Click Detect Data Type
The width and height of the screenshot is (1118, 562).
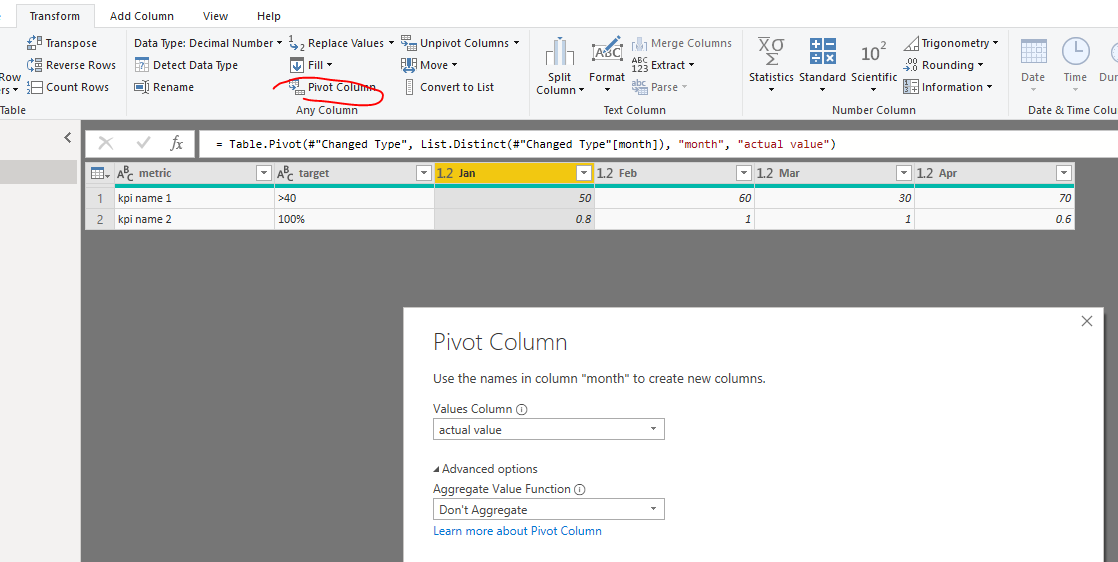click(186, 65)
